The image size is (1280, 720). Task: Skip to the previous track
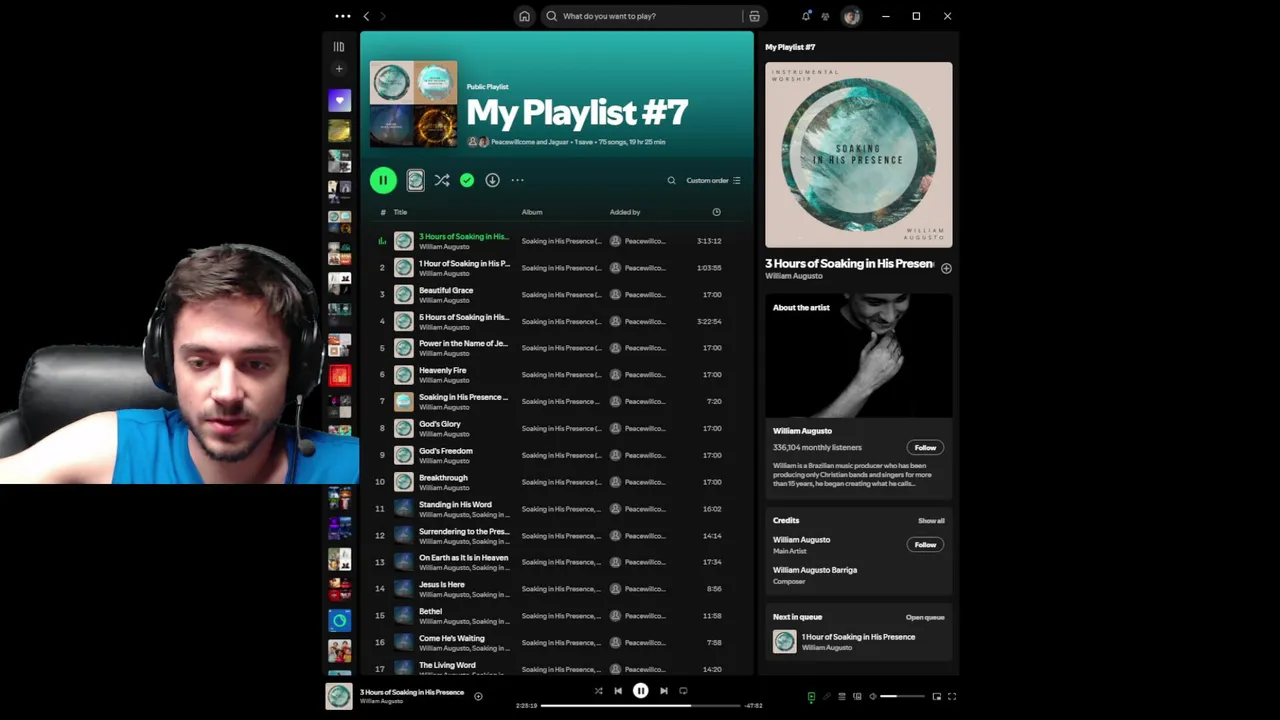618,691
